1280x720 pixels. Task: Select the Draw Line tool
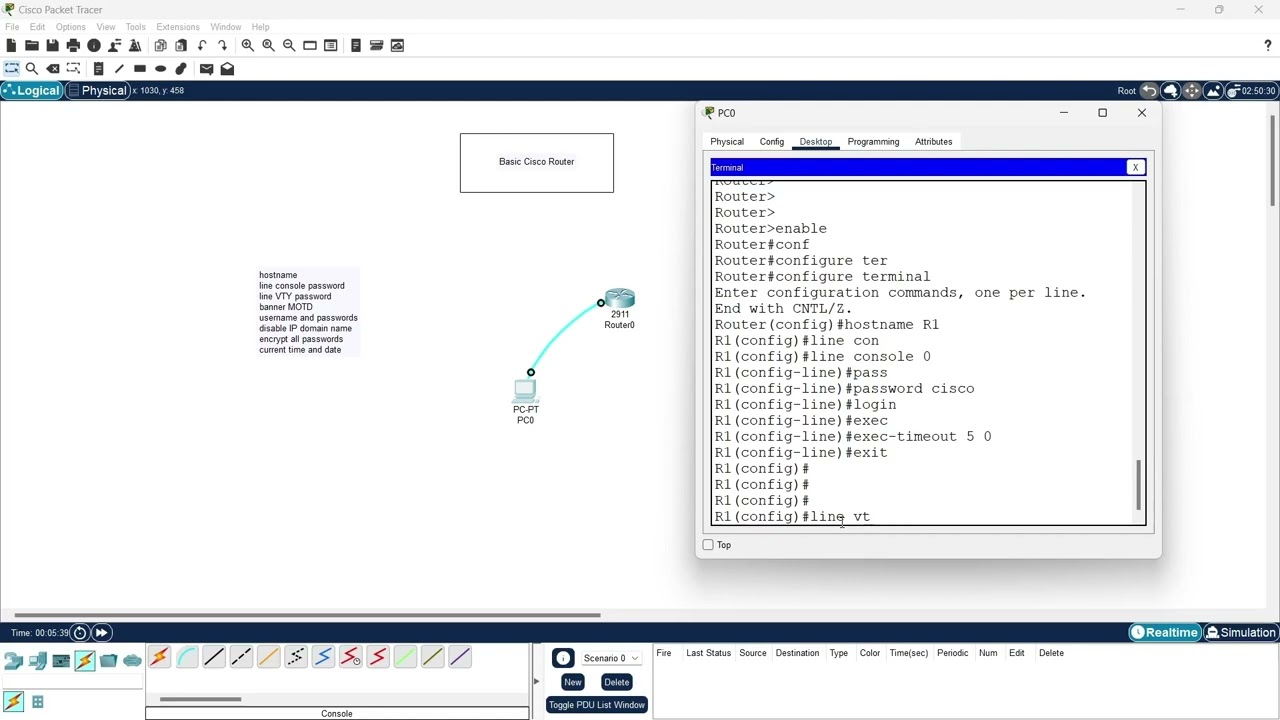[x=119, y=69]
